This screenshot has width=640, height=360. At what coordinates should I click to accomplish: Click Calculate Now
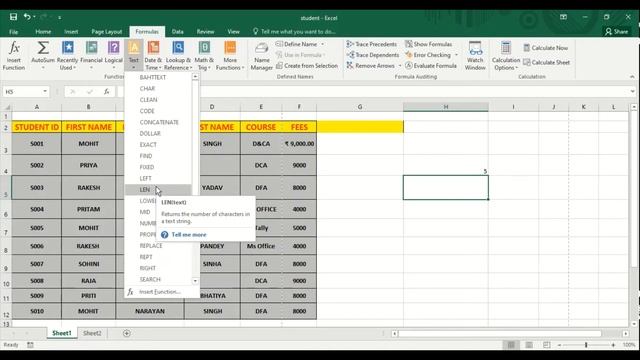[546, 48]
